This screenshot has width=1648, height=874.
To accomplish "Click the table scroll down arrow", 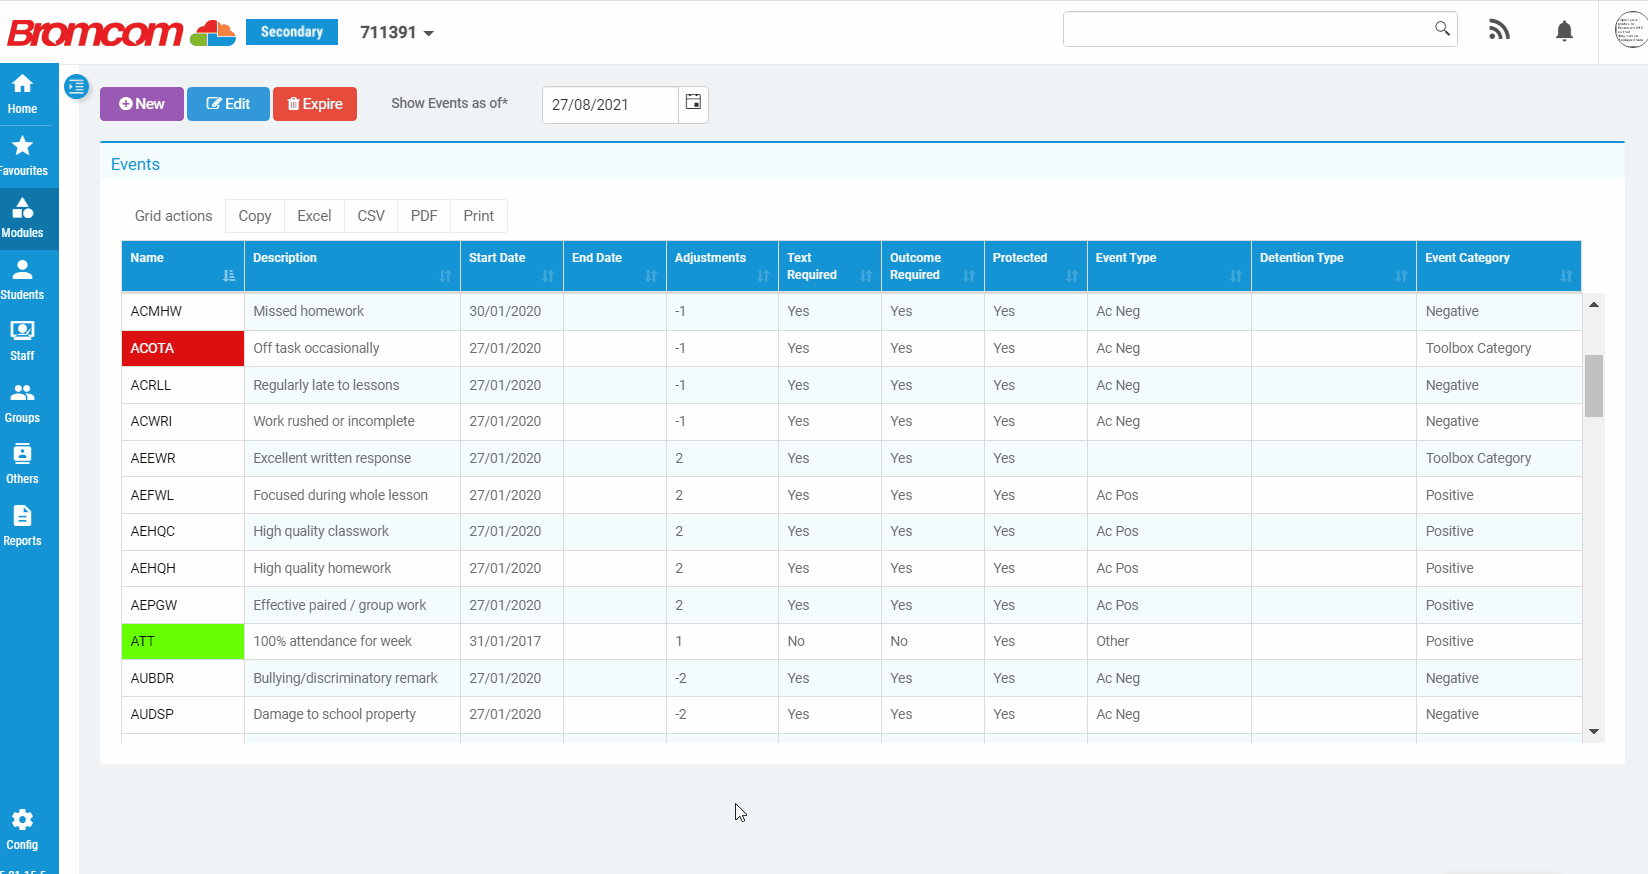I will coord(1594,732).
